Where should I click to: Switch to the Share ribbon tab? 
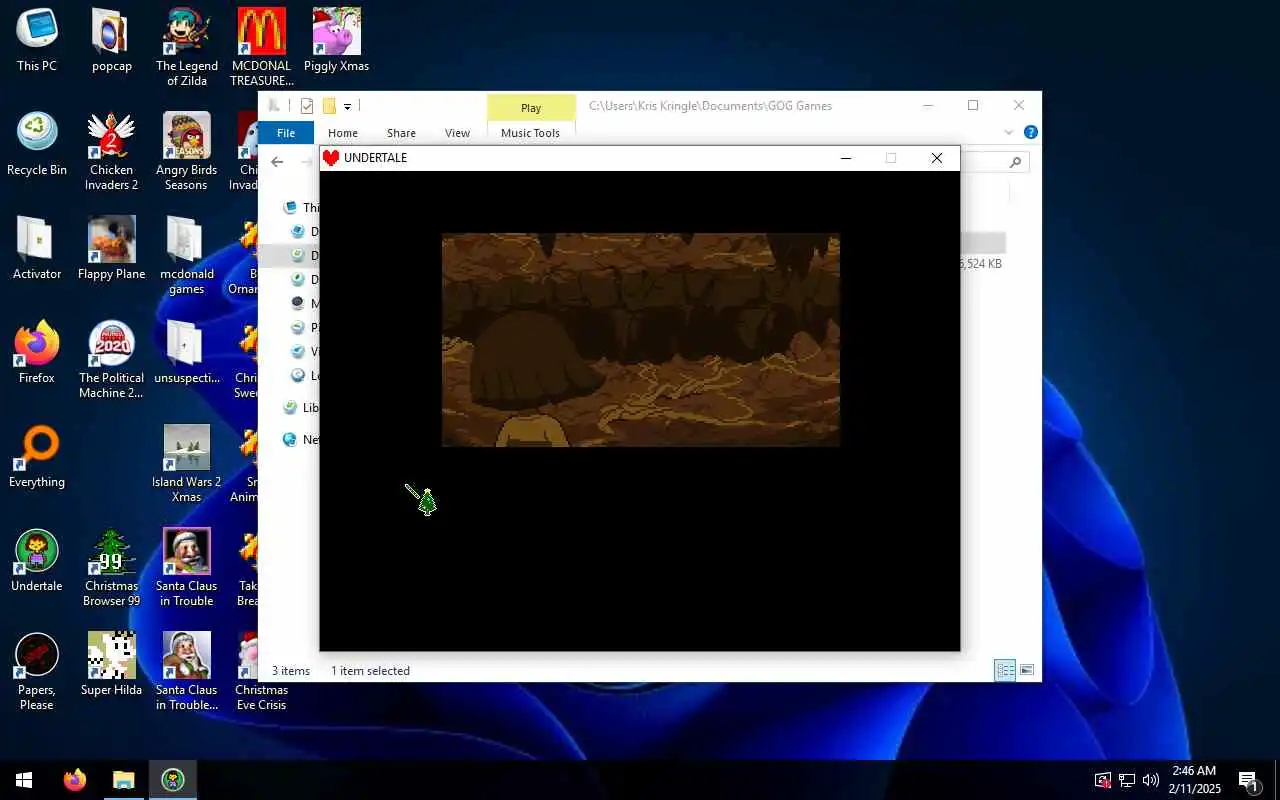click(401, 133)
